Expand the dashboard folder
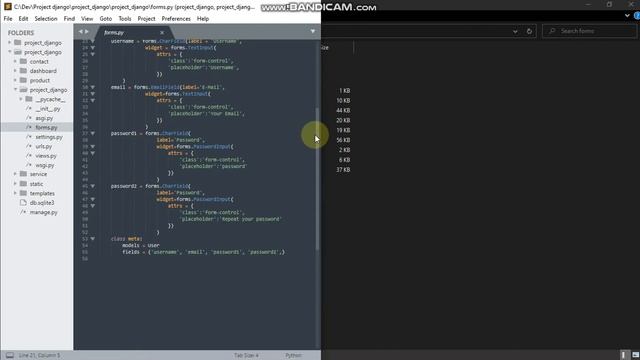 [15, 71]
